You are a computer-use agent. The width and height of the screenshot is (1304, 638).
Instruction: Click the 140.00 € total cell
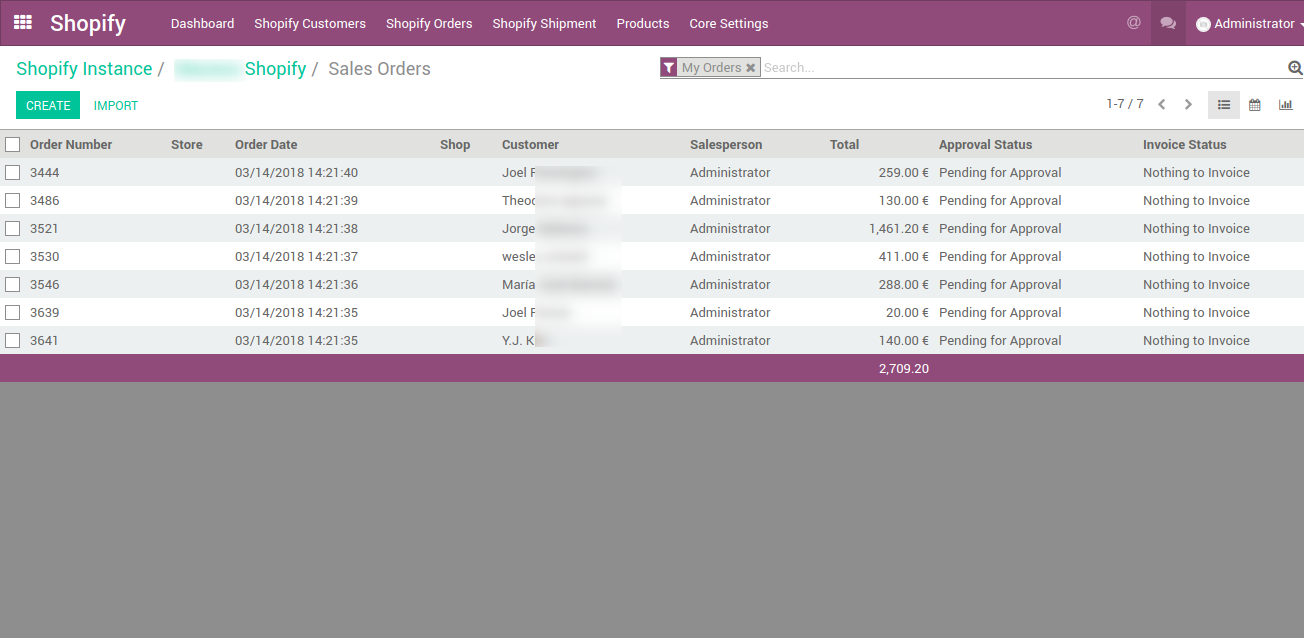[x=904, y=341]
